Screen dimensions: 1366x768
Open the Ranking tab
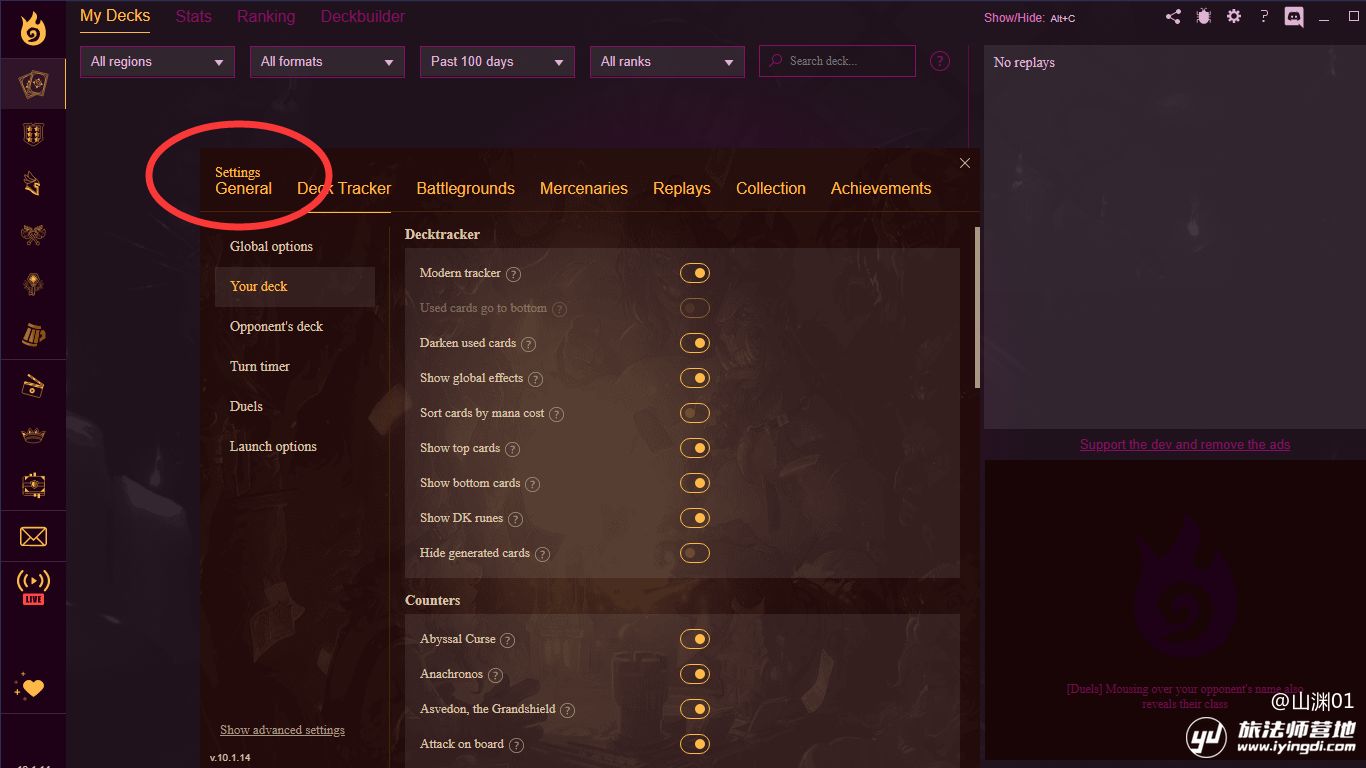click(x=266, y=16)
